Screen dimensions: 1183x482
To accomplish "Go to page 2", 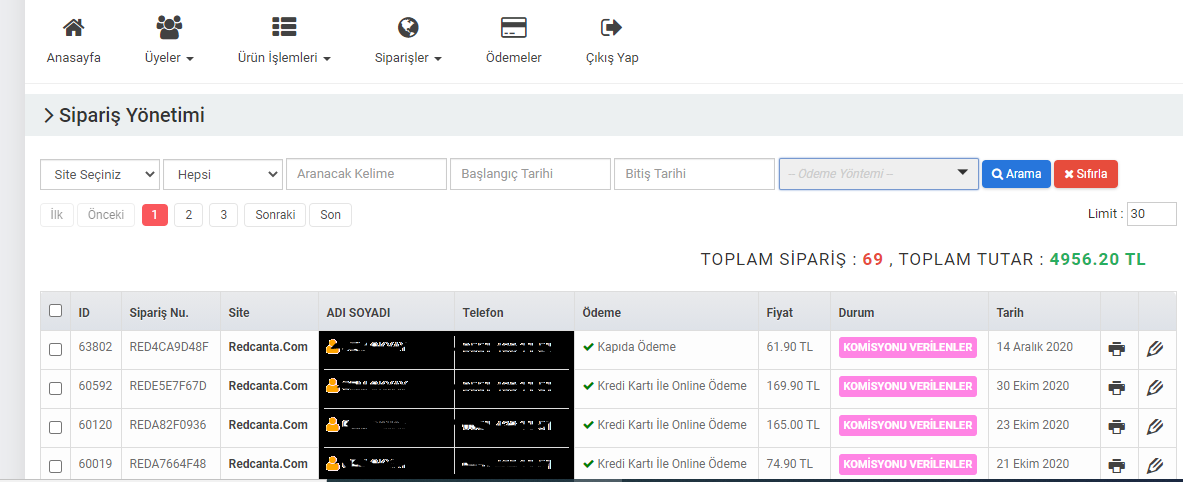I will click(189, 215).
